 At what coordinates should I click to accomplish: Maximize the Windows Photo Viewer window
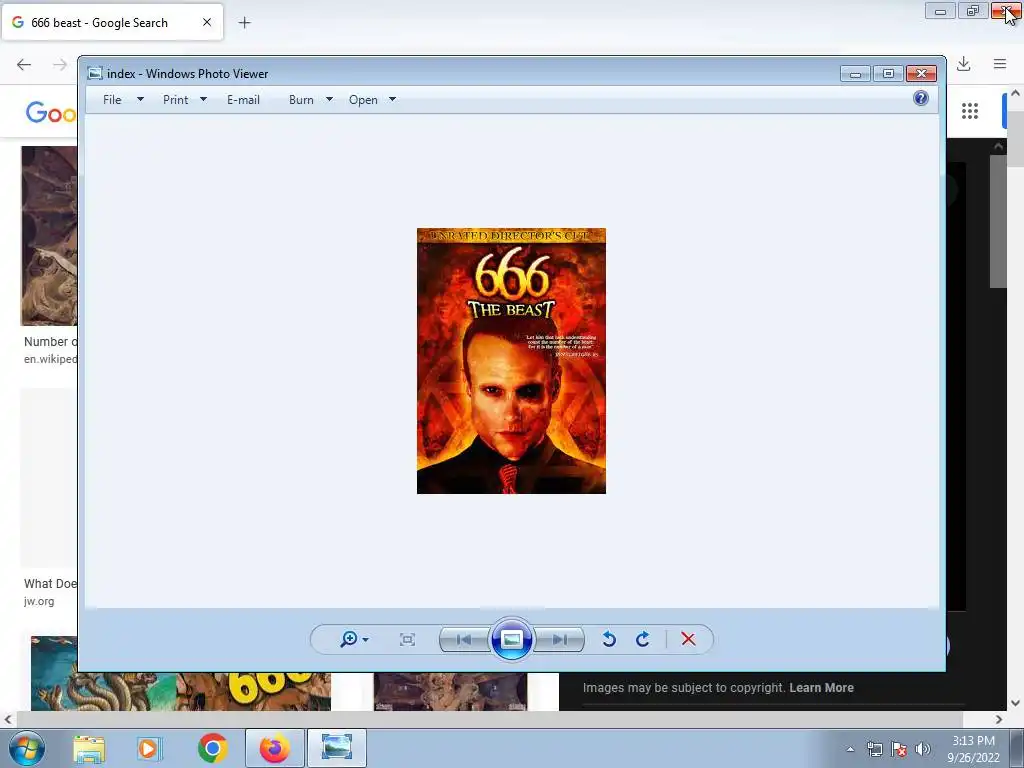pyautogui.click(x=888, y=74)
